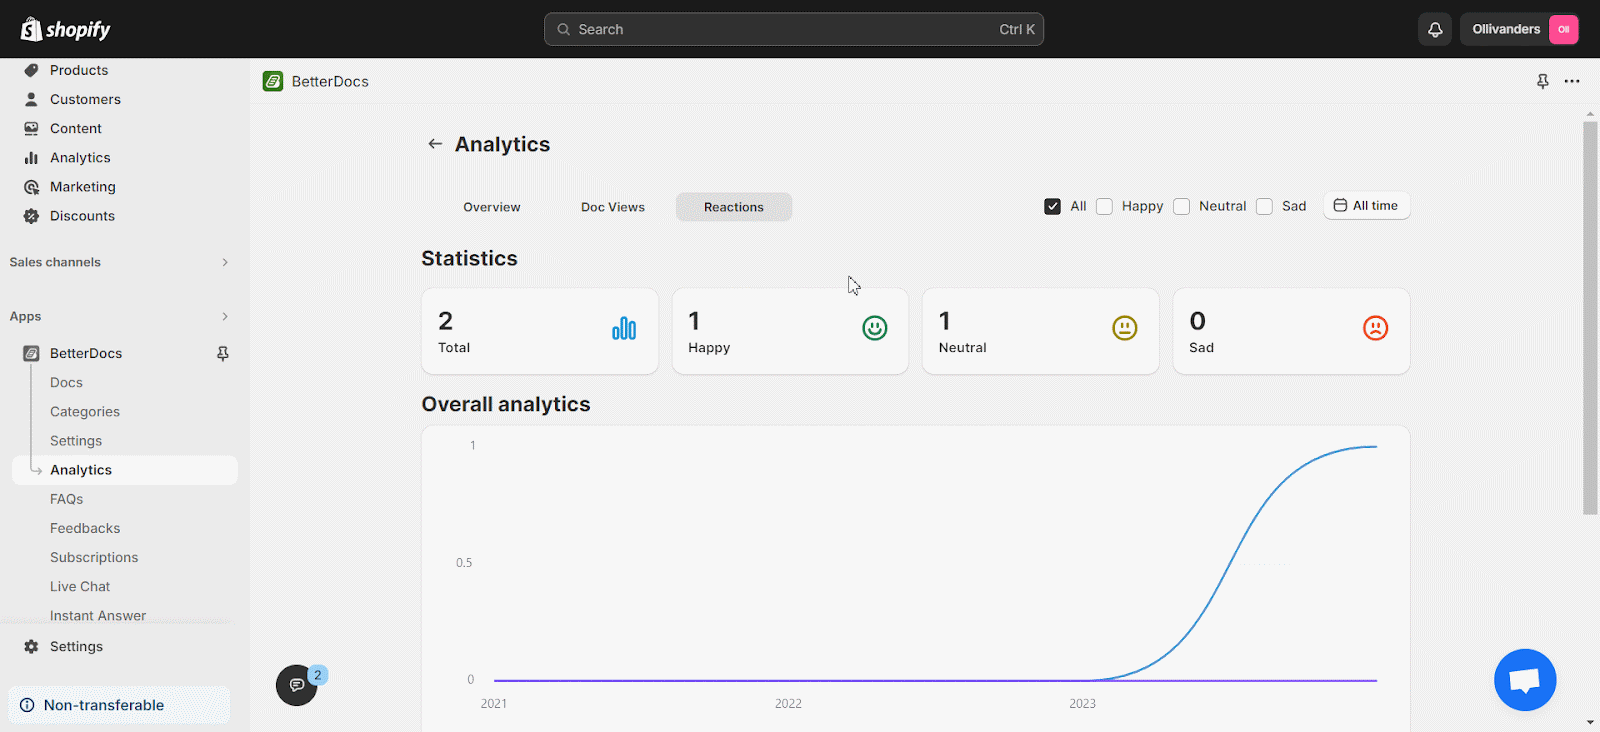Switch to the Overview tab

tap(492, 207)
